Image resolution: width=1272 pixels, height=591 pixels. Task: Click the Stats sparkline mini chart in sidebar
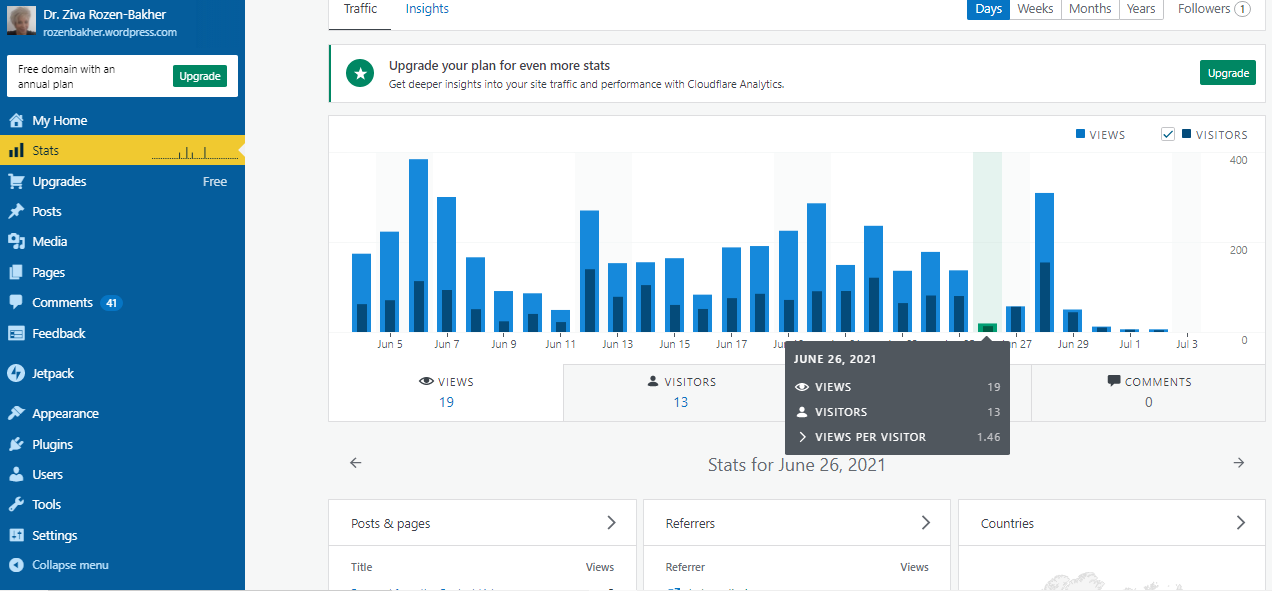194,152
